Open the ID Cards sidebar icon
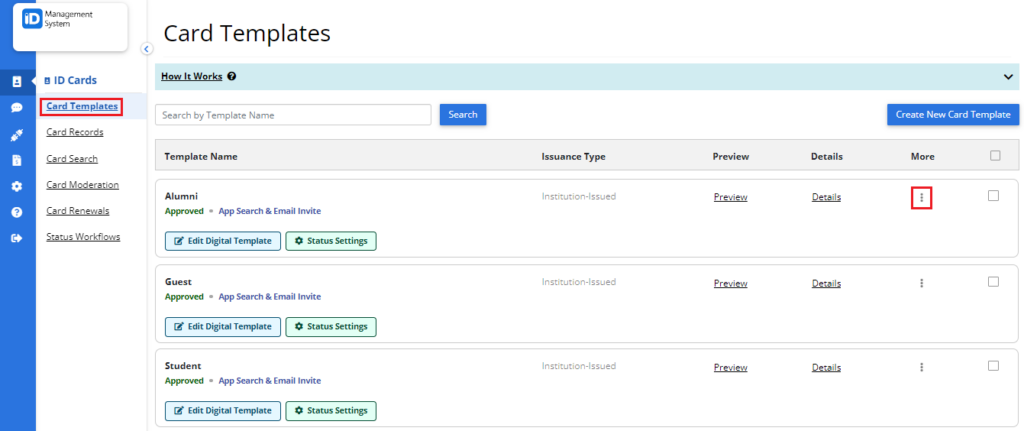 tap(17, 82)
